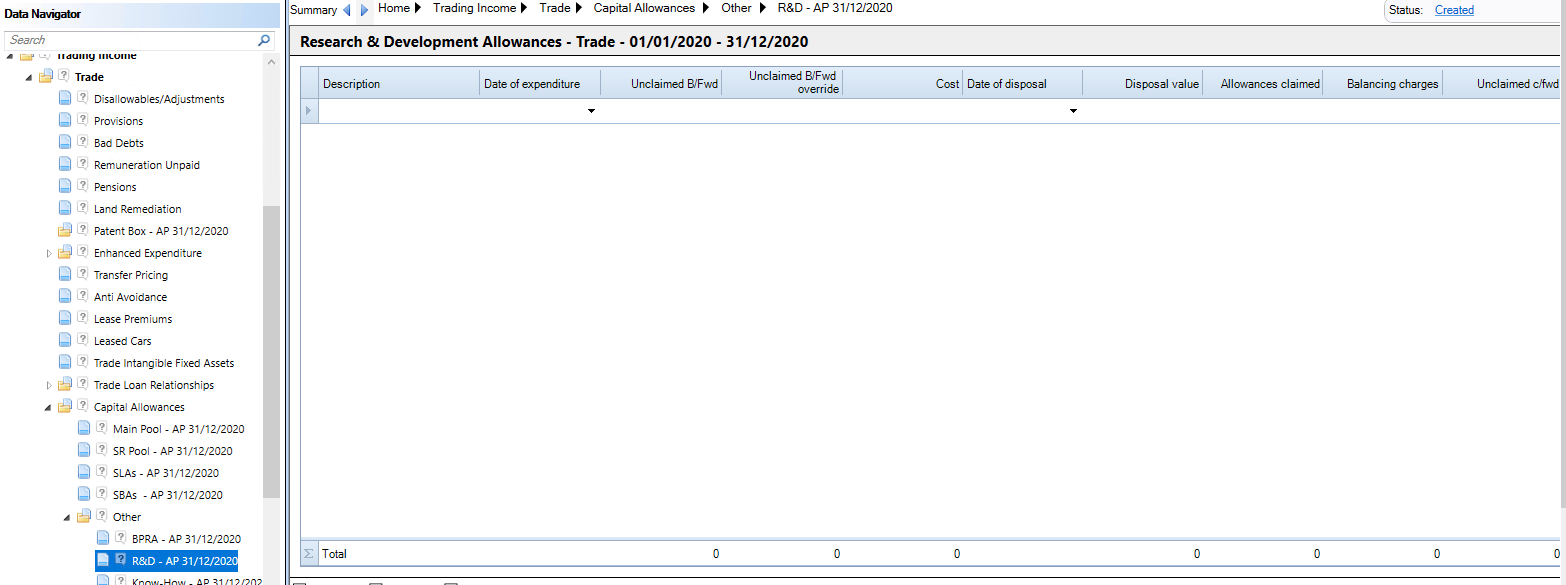Click the tree scrollbar up arrow
1566x585 pixels.
271,61
